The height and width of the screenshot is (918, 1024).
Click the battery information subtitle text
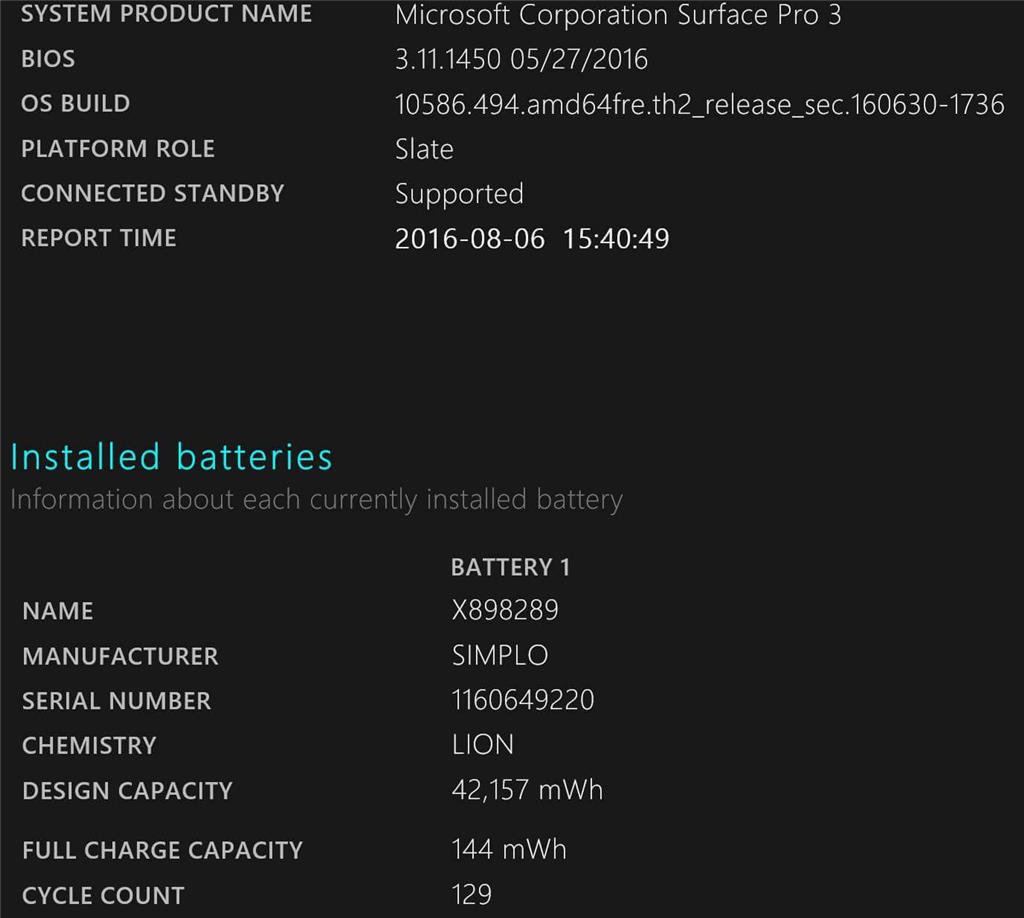317,499
